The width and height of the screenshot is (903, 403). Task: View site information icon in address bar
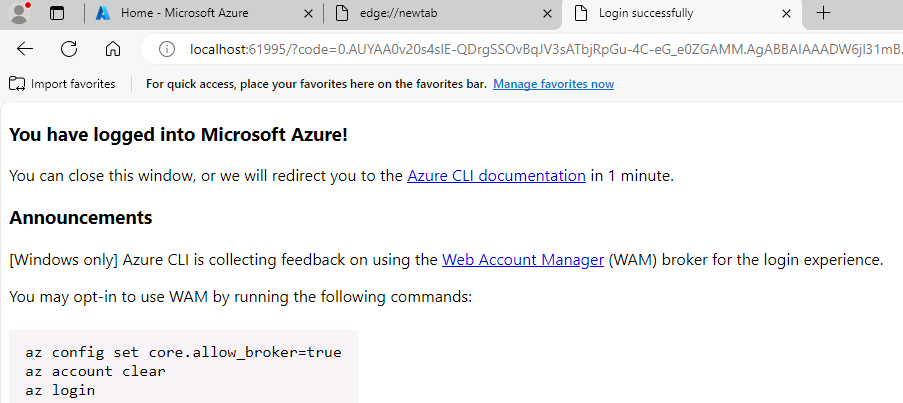tap(166, 50)
